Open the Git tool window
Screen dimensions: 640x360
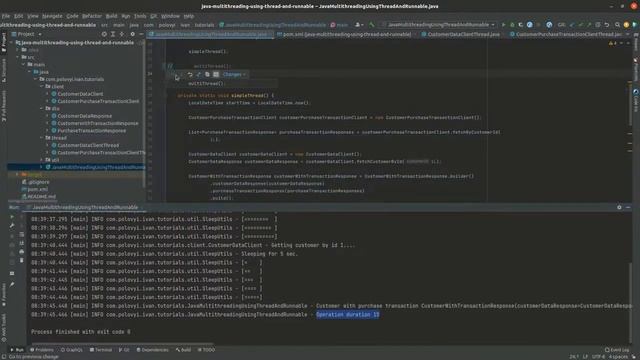pyautogui.click(x=124, y=350)
